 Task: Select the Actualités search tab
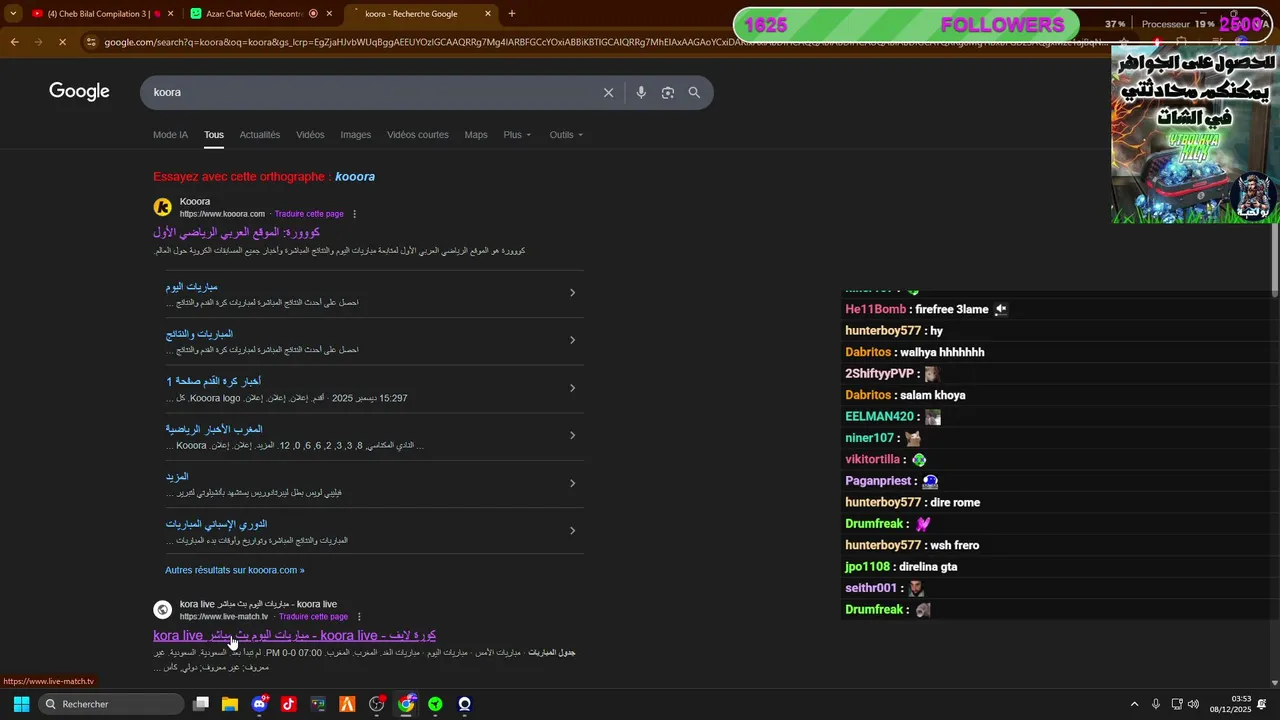coord(260,135)
